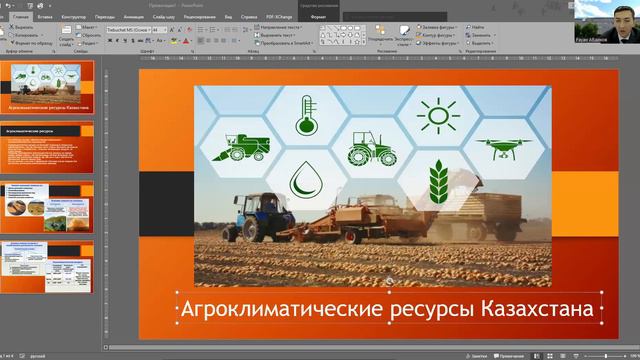Open the Рецензирование (Review) ribbon tab
The image size is (640, 360).
pos(200,17)
